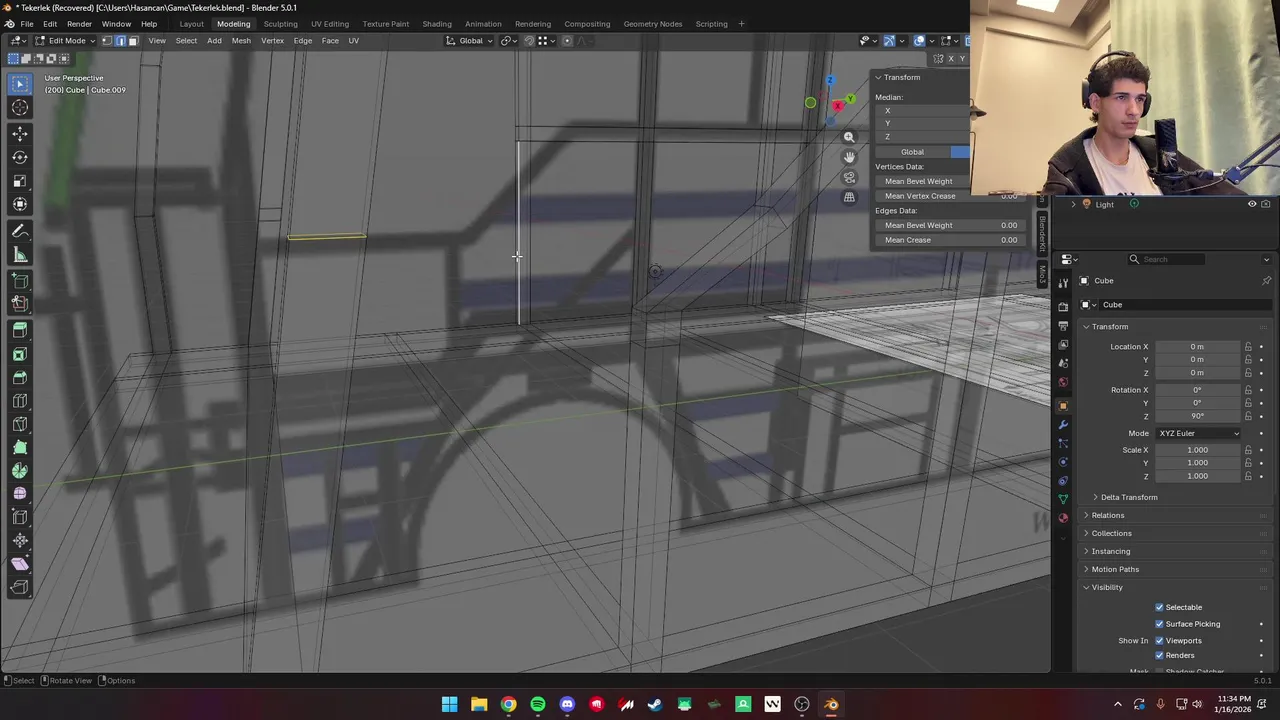Viewport: 1280px width, 720px height.
Task: Select the Transform tool
Action: coord(20,205)
